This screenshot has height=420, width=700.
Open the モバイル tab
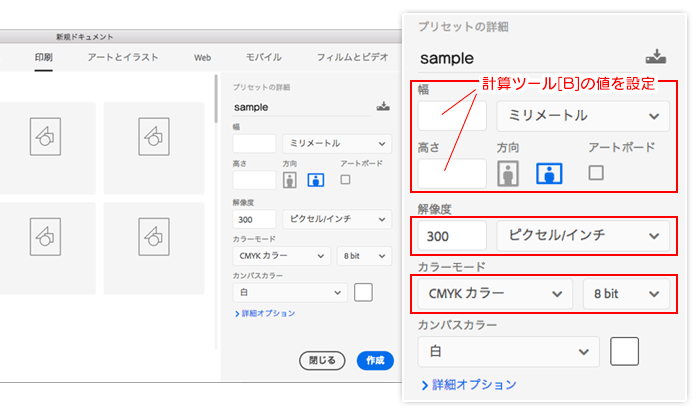pos(263,58)
